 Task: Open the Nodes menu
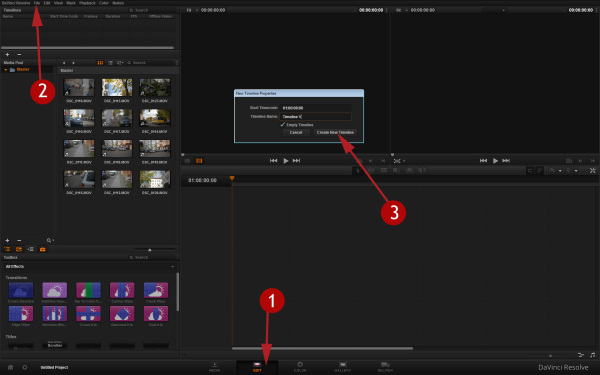point(118,3)
